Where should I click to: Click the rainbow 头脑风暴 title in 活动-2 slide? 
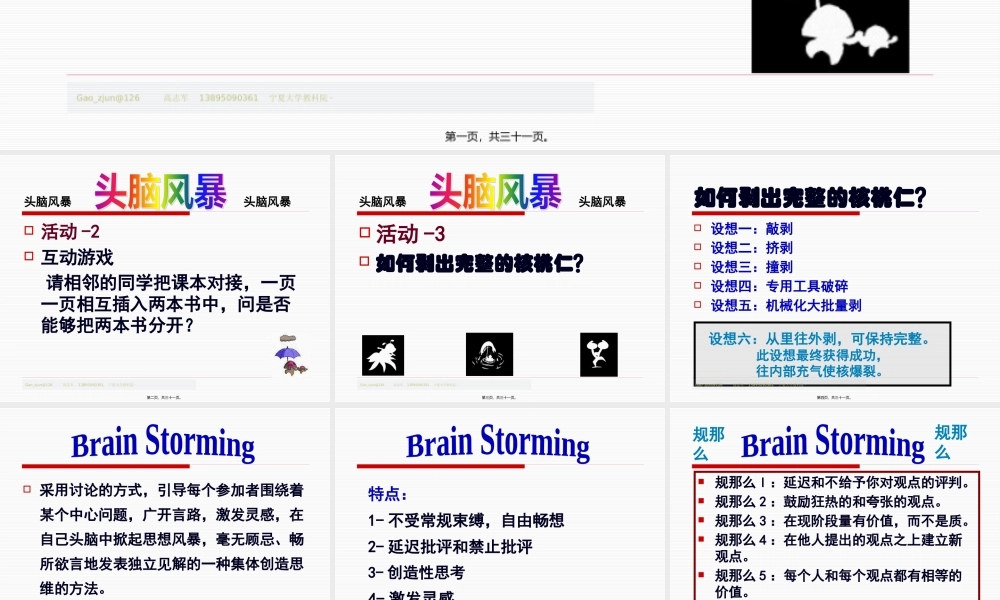161,192
